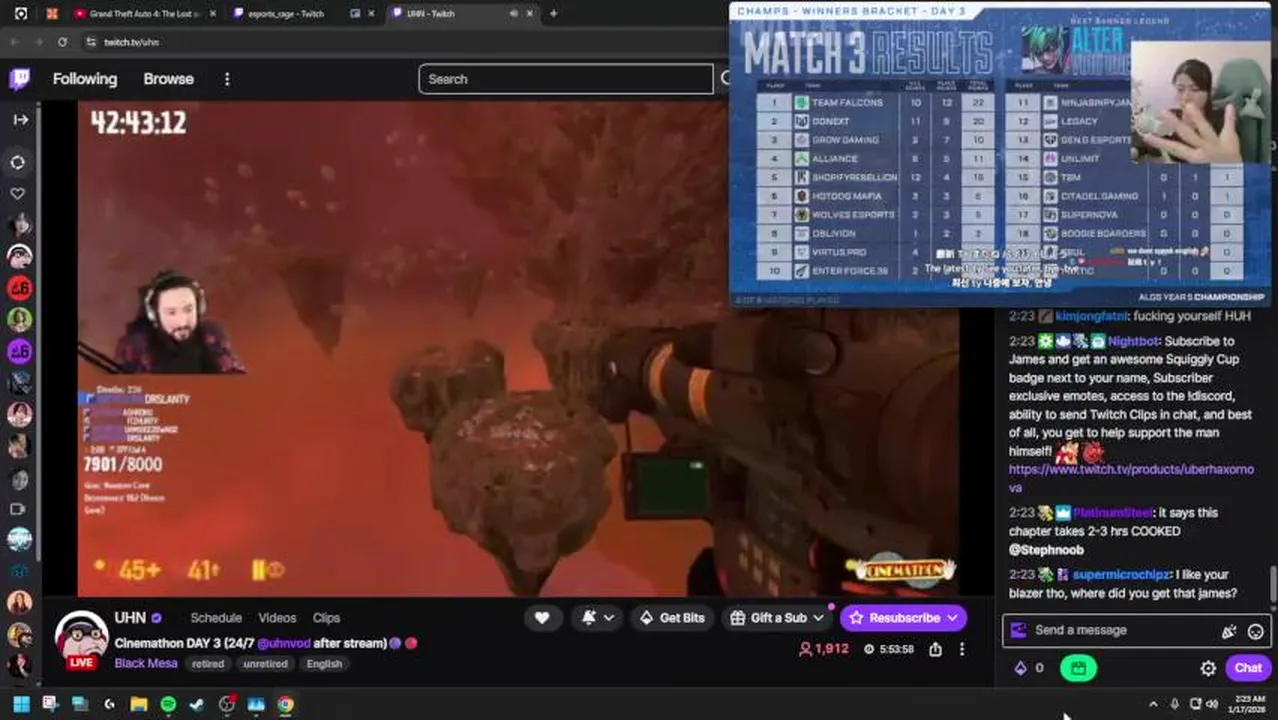Claim the green channel points bonus chest
The width and height of the screenshot is (1278, 720).
point(1078,668)
